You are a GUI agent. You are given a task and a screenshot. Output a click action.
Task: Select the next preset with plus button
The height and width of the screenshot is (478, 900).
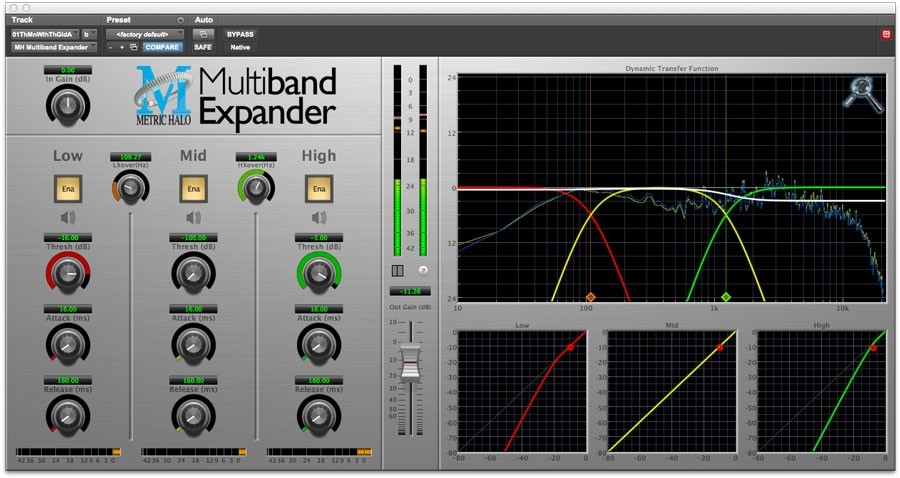(122, 47)
